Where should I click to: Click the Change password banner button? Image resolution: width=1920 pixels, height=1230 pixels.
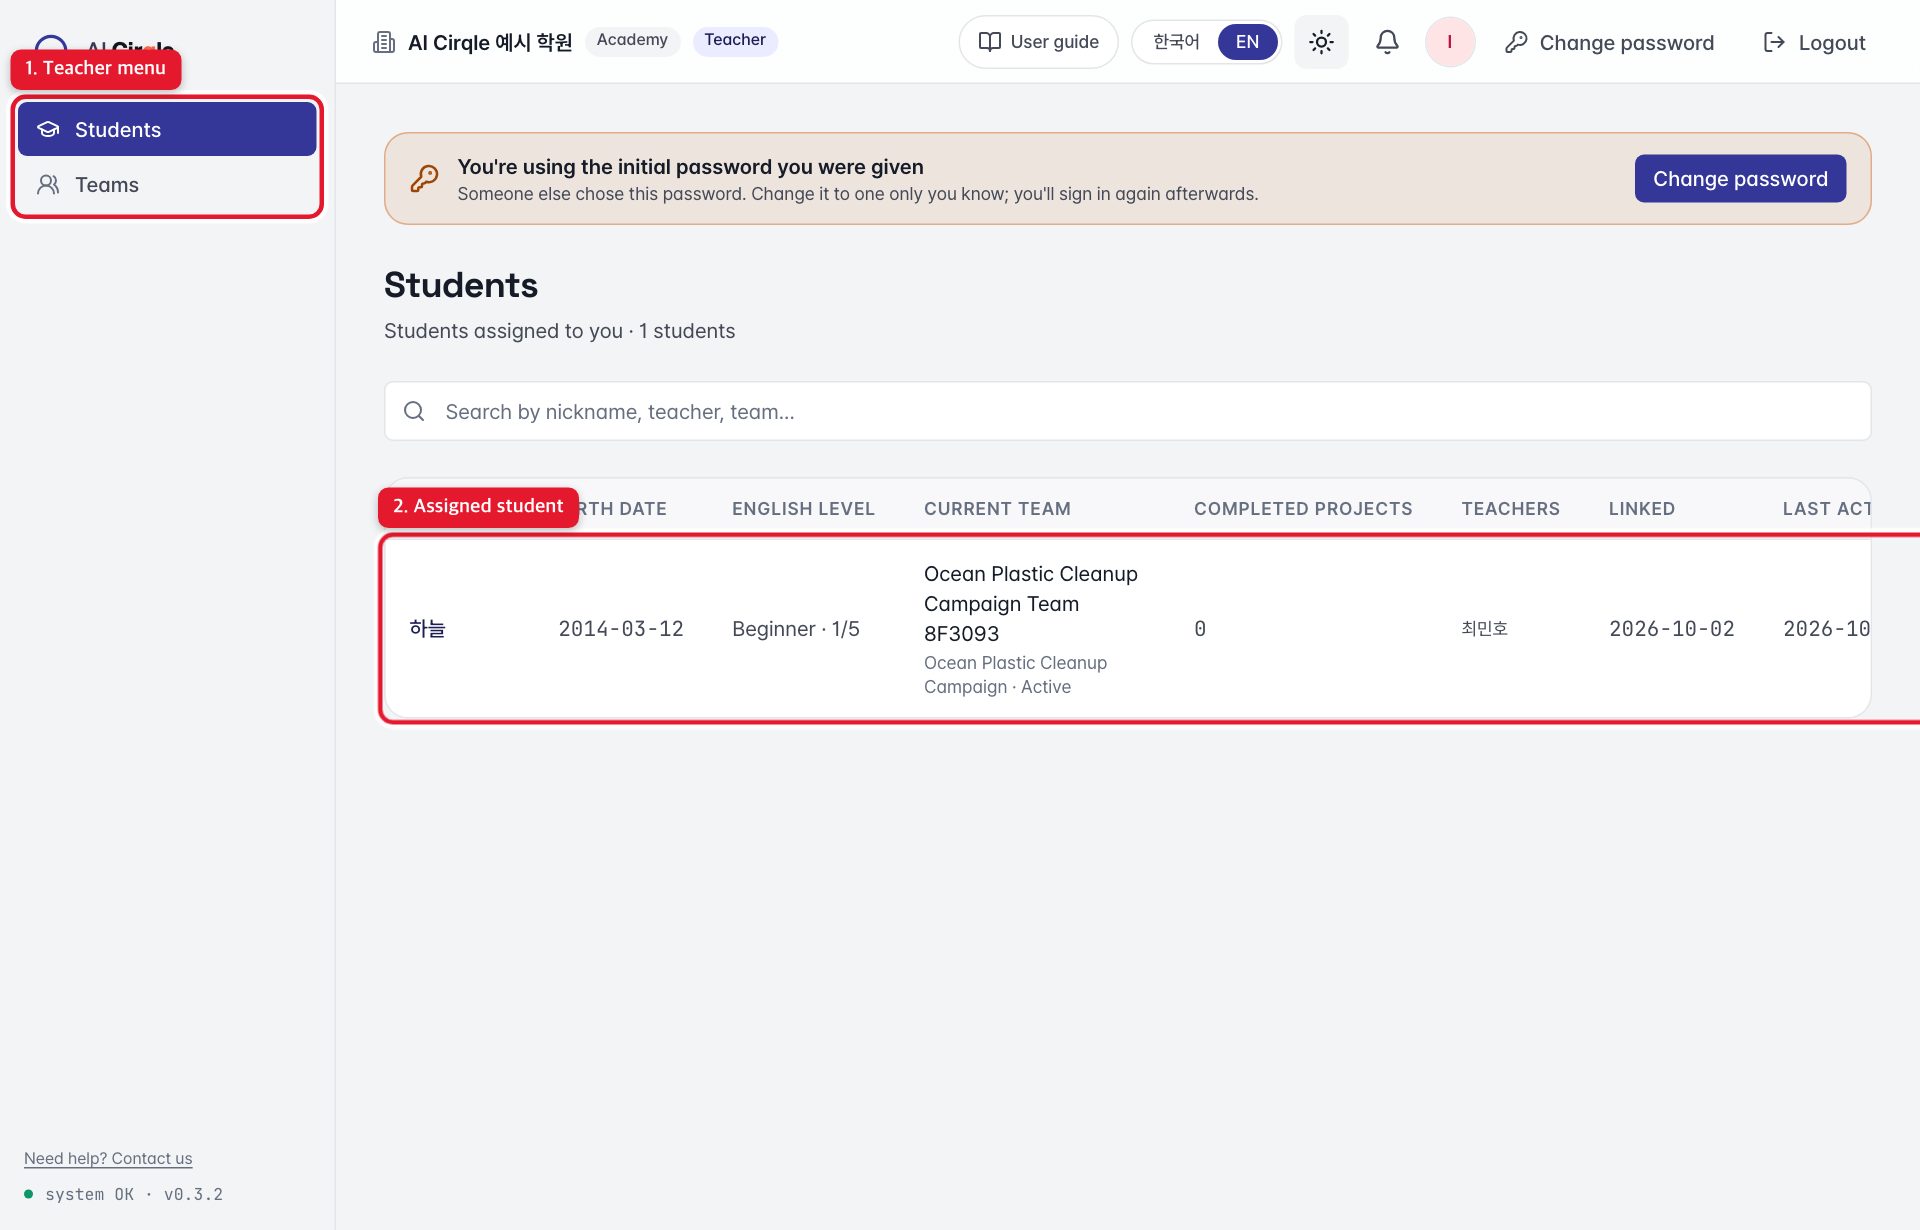1740,179
